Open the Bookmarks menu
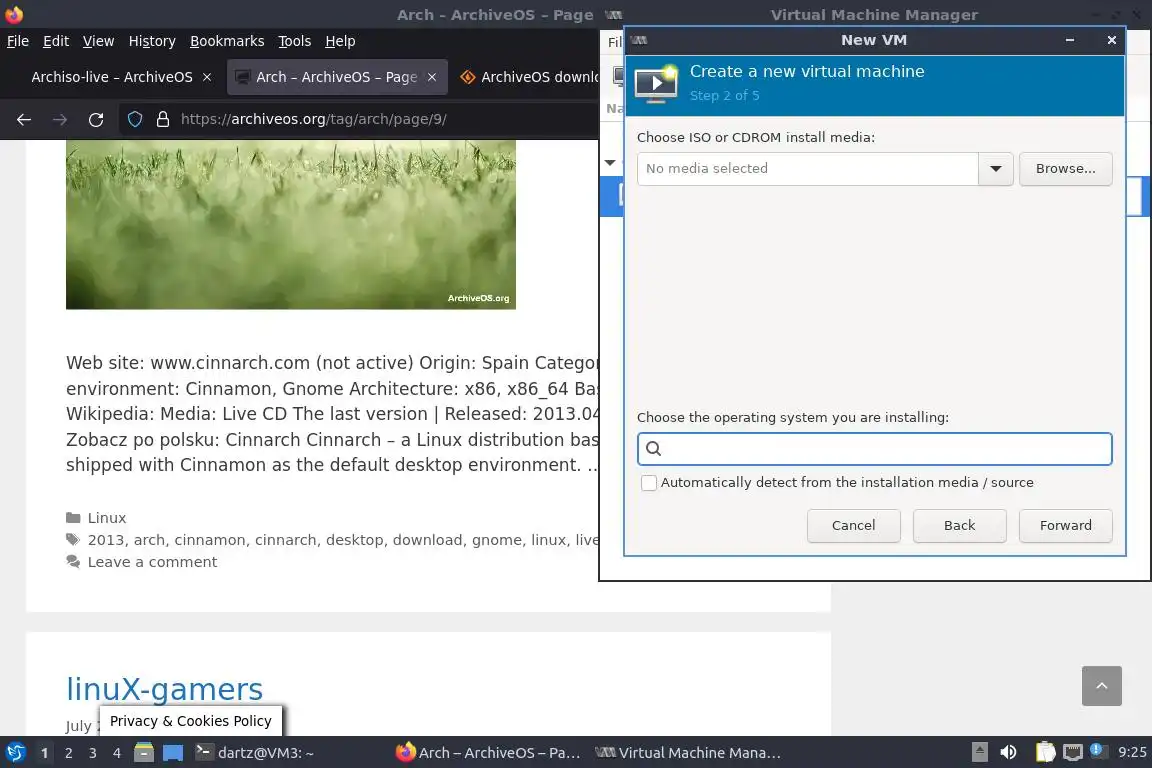The image size is (1152, 768). coord(227,41)
